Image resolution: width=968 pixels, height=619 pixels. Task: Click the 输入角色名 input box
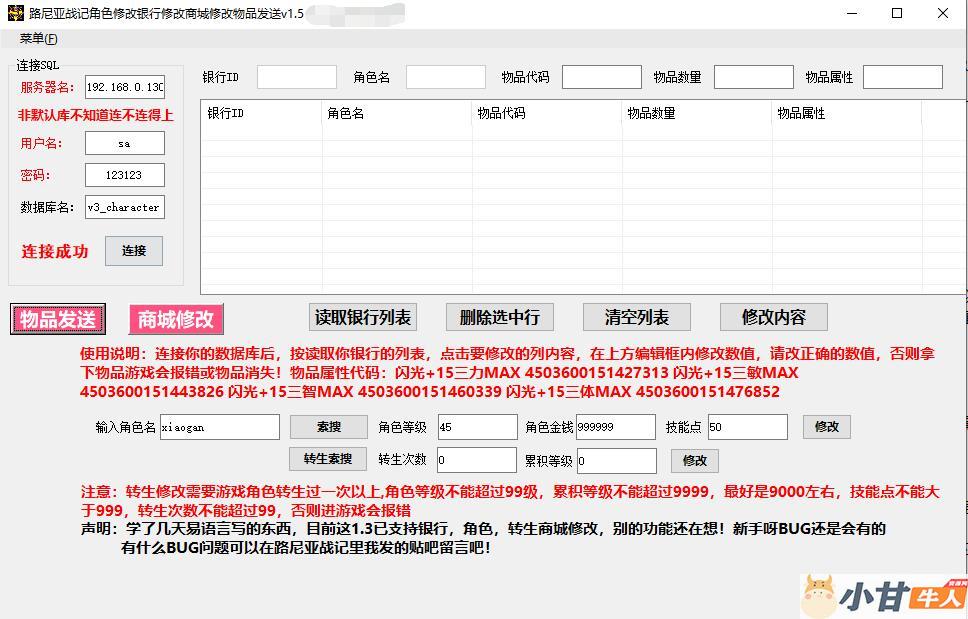coord(219,427)
